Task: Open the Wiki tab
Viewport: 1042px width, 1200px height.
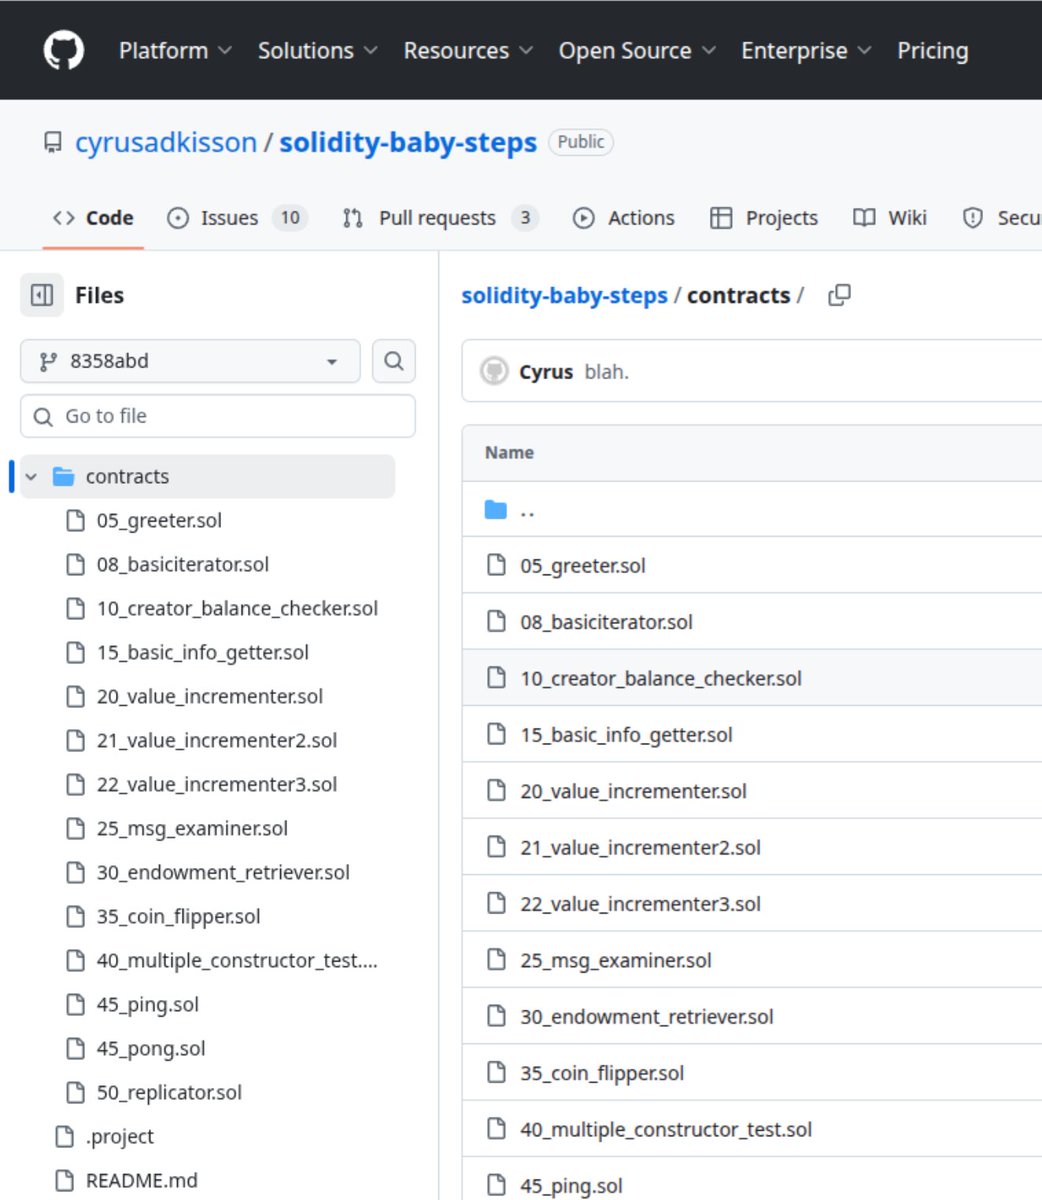Action: point(890,218)
